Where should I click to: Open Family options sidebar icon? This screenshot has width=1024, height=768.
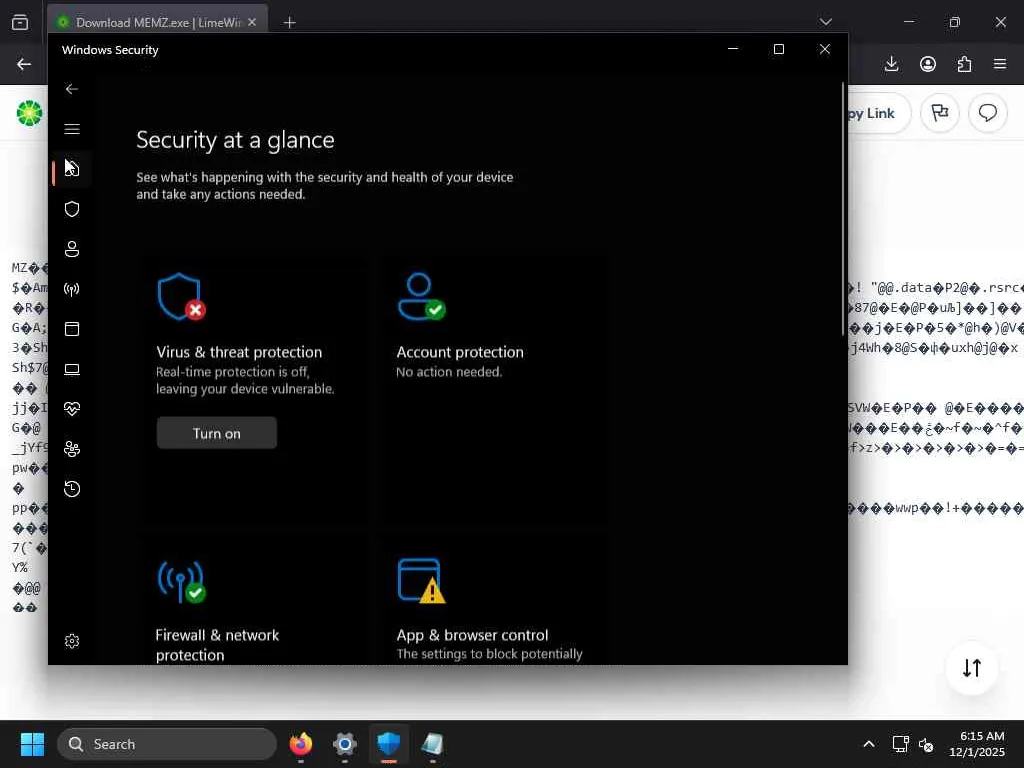click(72, 449)
